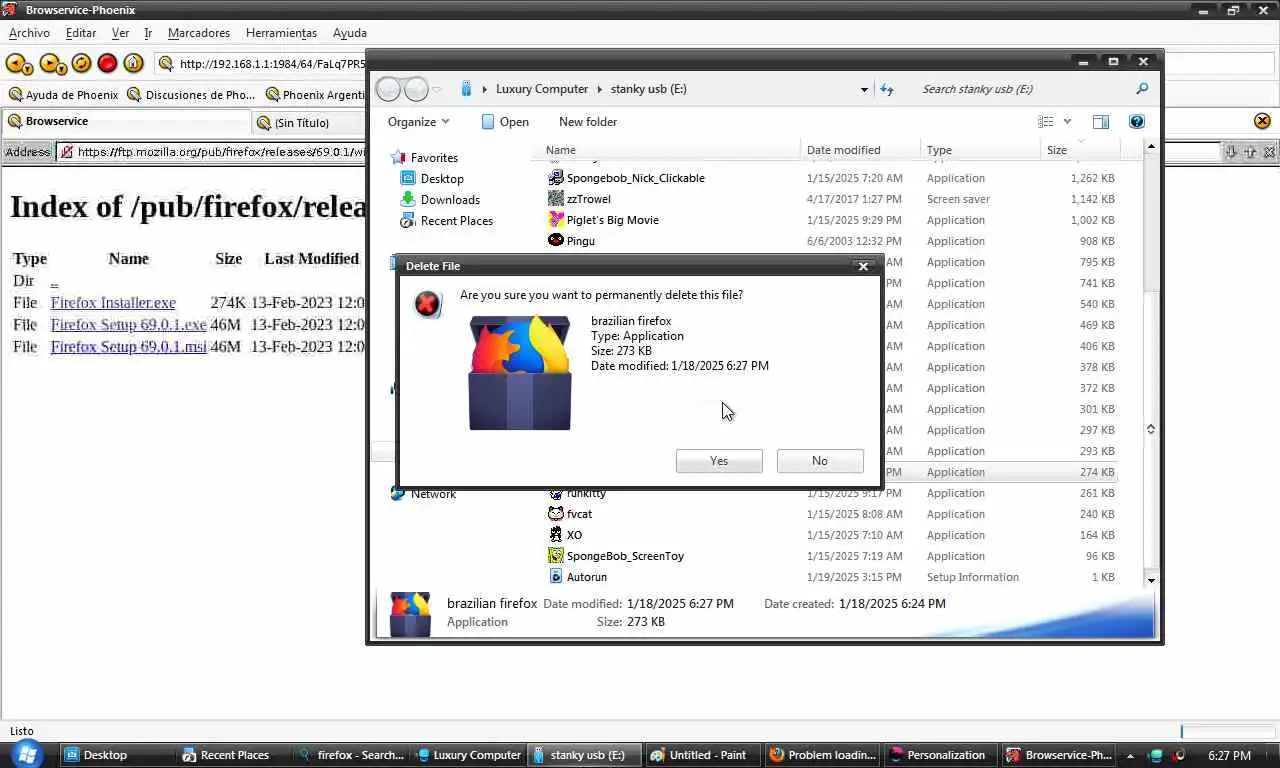
Task: Click the search magnifier icon in Explorer
Action: [1142, 89]
